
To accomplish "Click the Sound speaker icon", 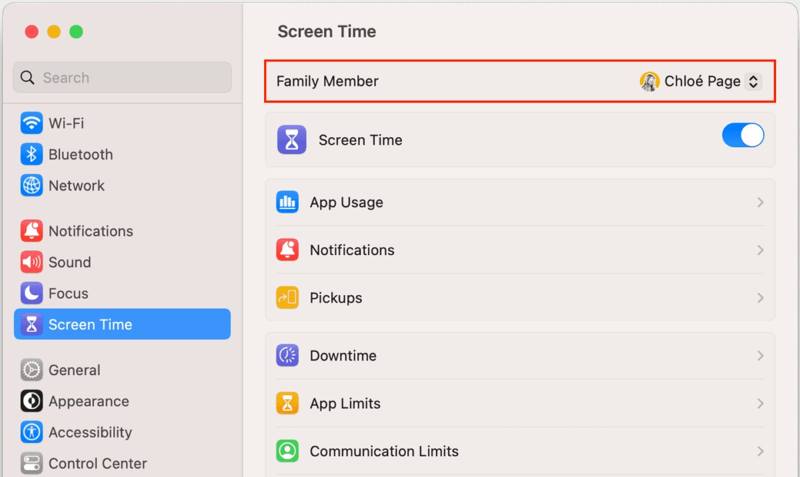I will click(31, 262).
